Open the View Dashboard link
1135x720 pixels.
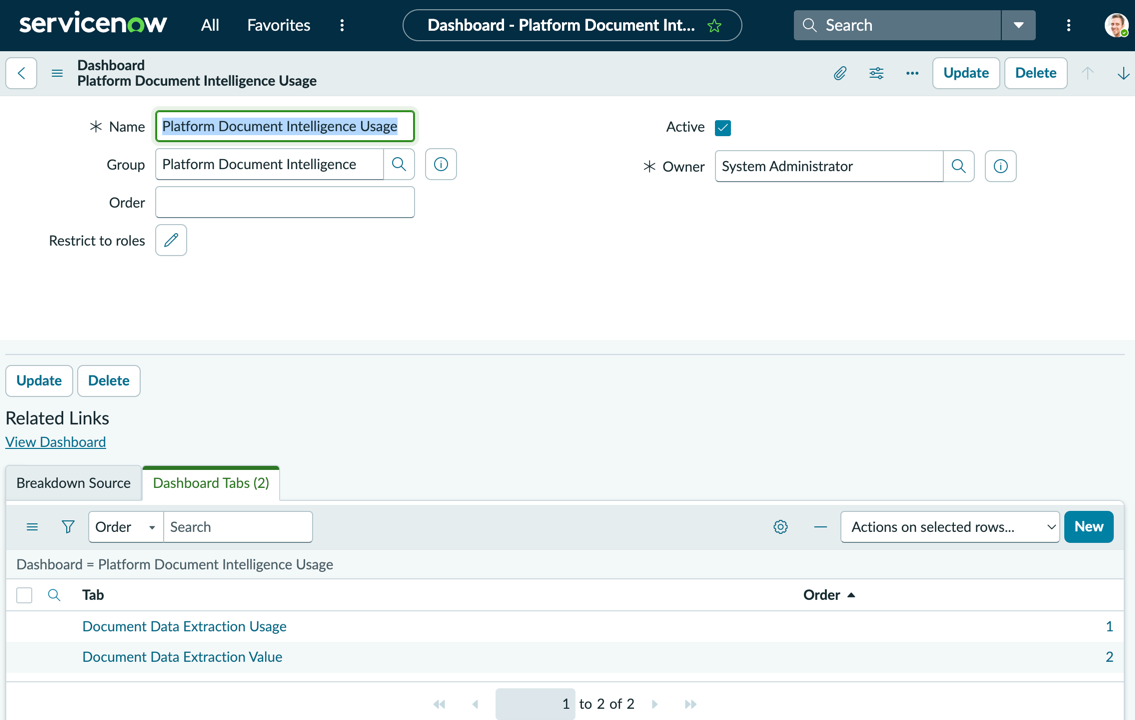[x=56, y=442]
